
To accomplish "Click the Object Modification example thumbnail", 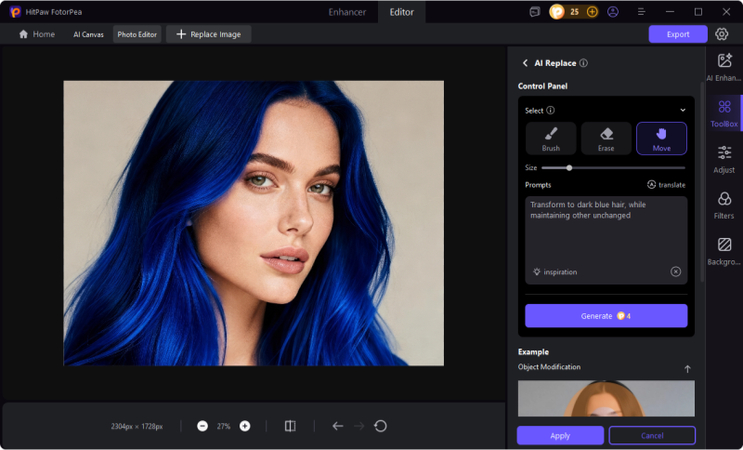I will 606,398.
